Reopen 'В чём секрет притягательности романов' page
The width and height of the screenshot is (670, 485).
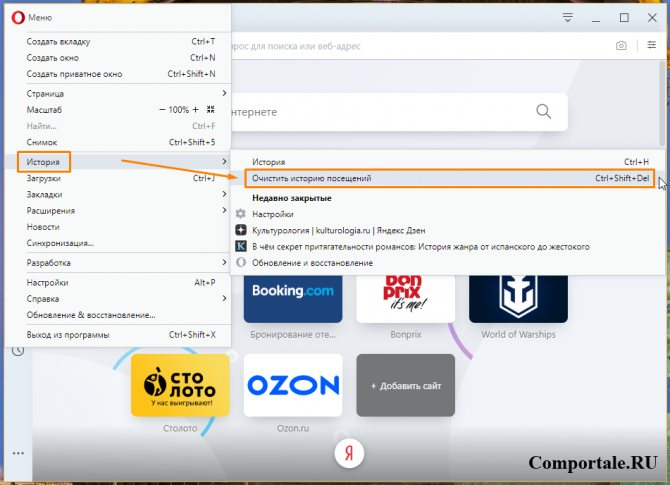448,247
